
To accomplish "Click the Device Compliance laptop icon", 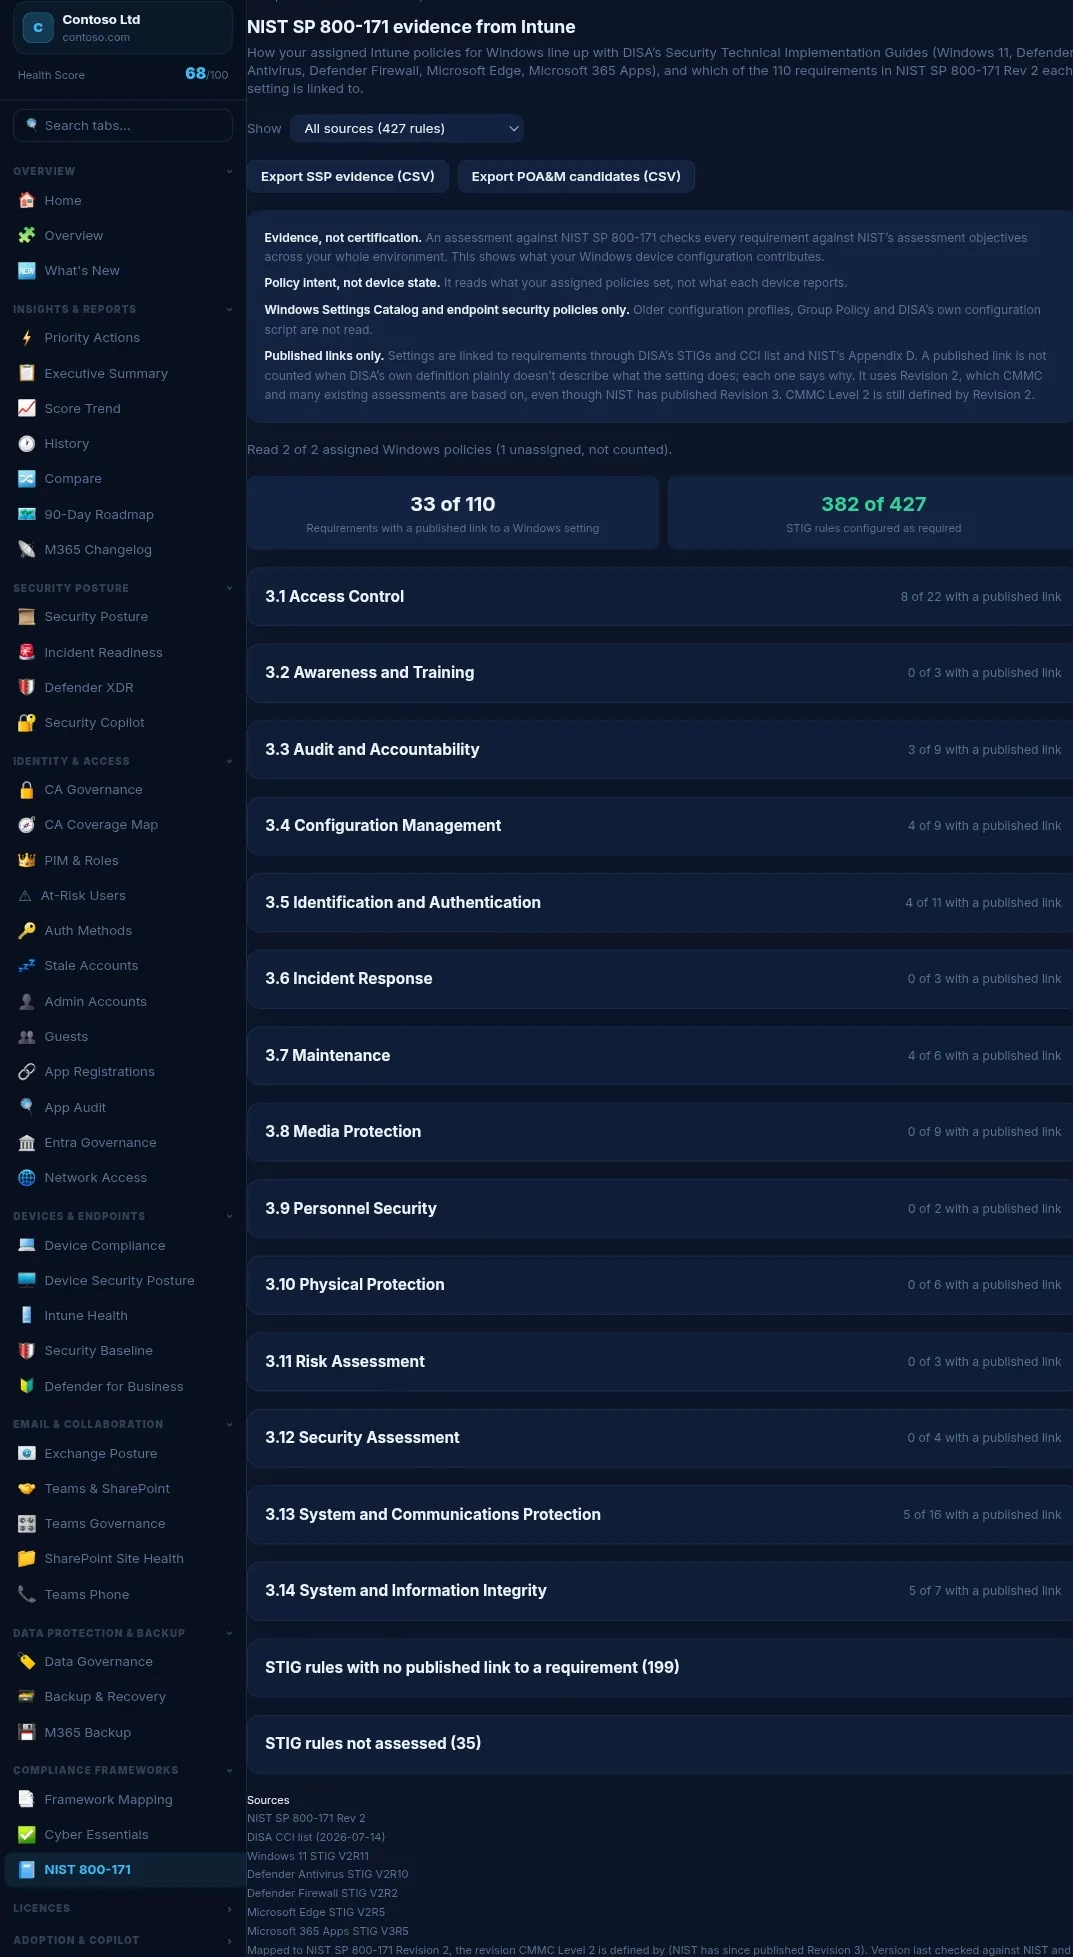I will coord(27,1246).
